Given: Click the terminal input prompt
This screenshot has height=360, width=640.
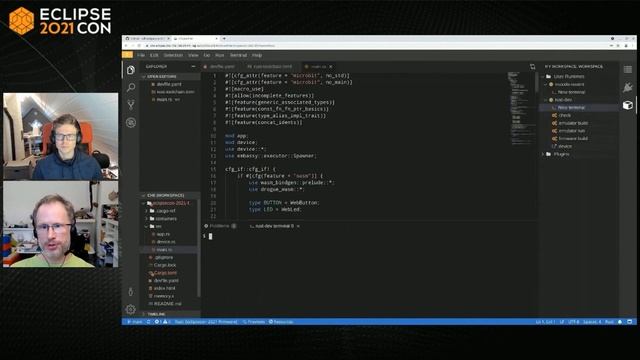Looking at the screenshot, I should pos(210,236).
